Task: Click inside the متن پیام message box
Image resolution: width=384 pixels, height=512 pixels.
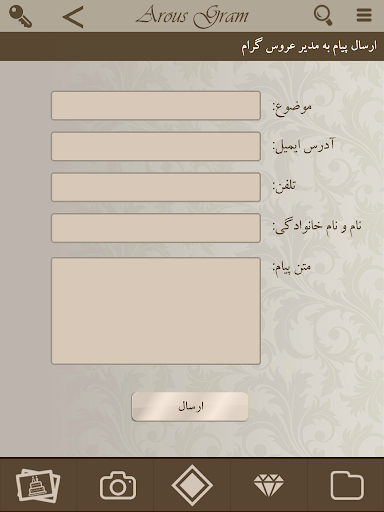Action: coord(156,311)
